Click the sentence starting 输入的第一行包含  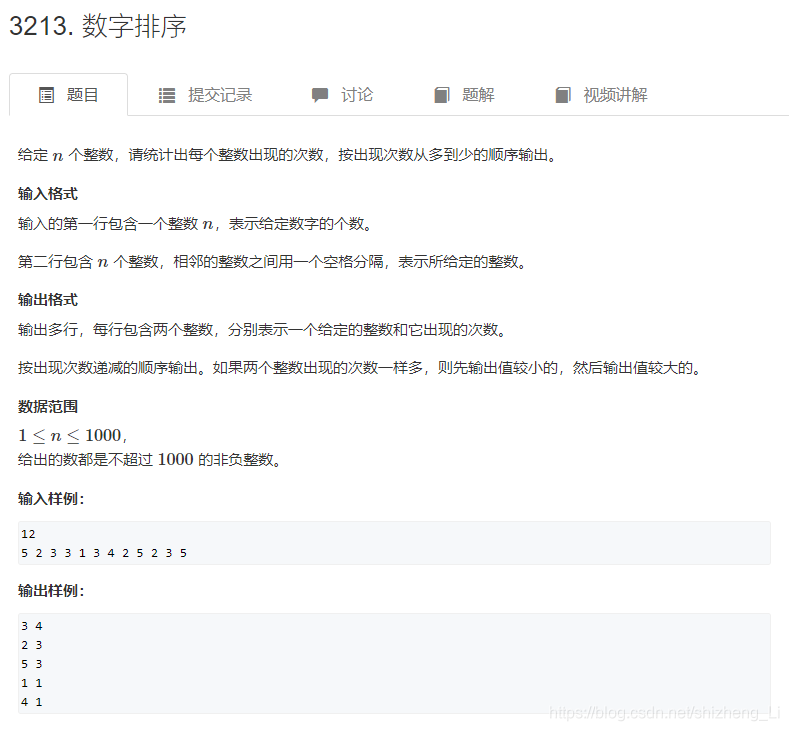coord(195,223)
